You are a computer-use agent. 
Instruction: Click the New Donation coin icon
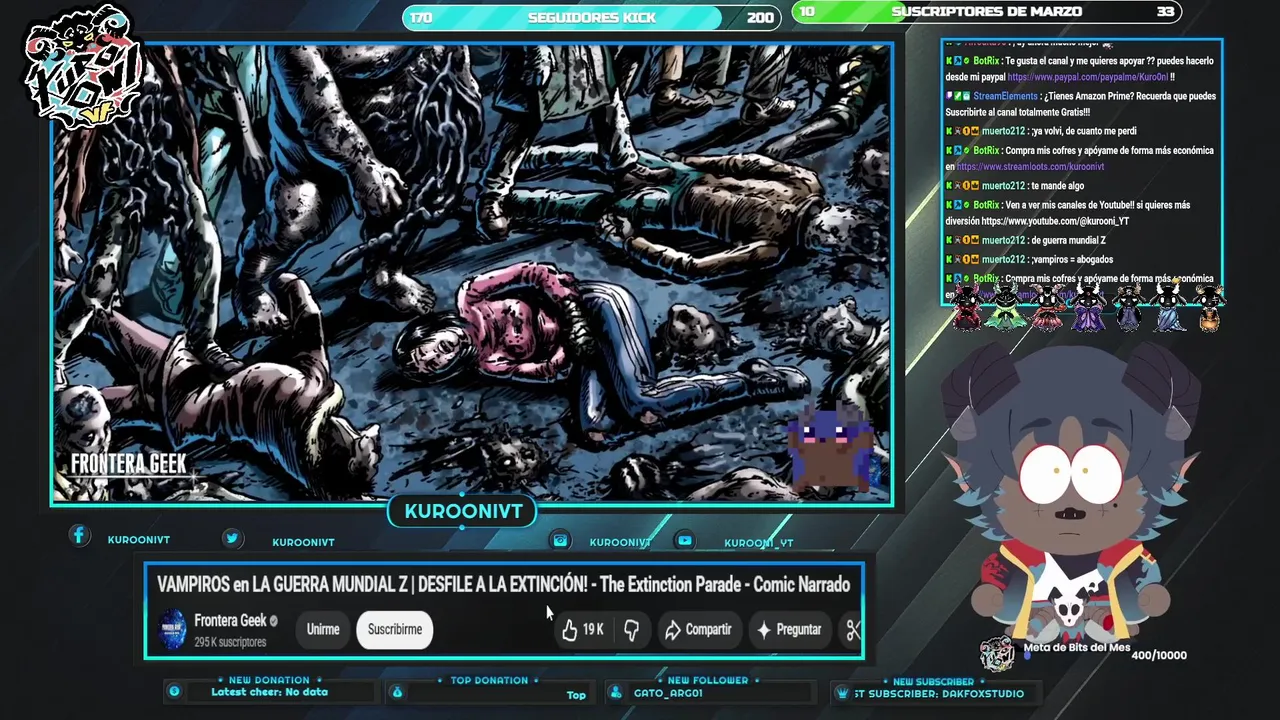click(x=174, y=691)
